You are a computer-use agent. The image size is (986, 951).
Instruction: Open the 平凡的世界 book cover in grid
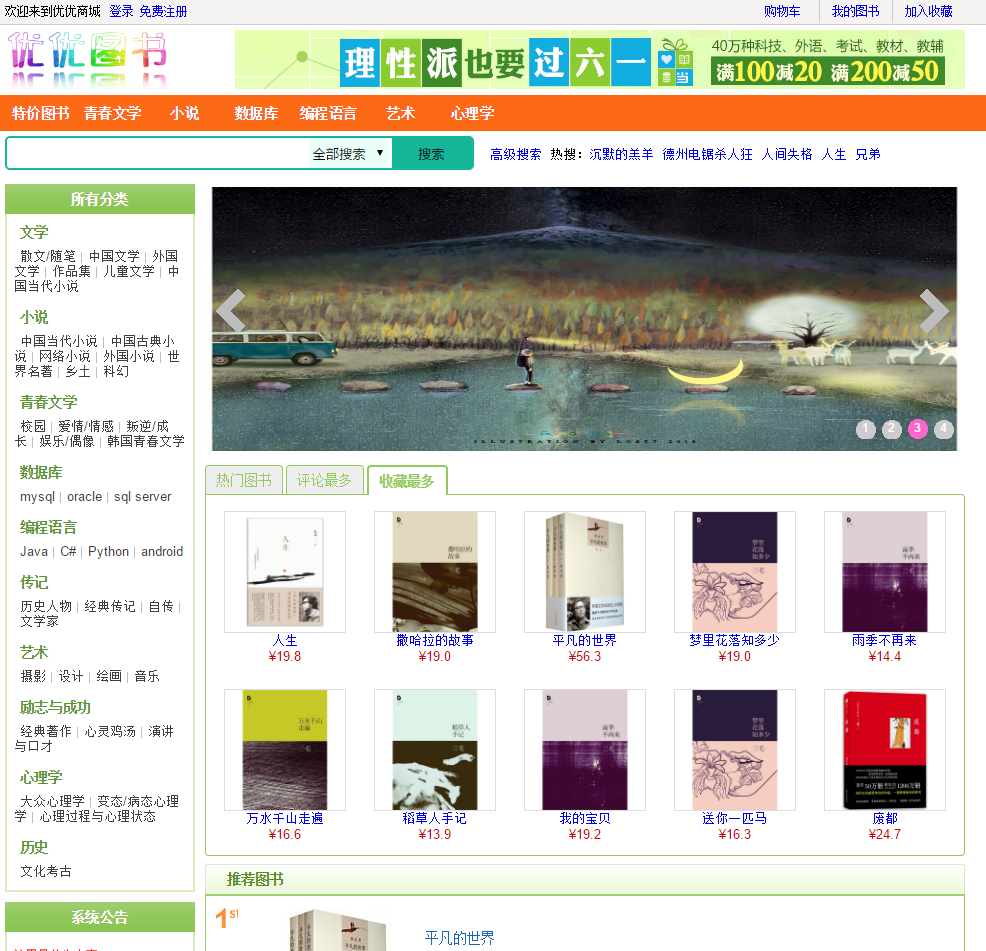pyautogui.click(x=585, y=572)
